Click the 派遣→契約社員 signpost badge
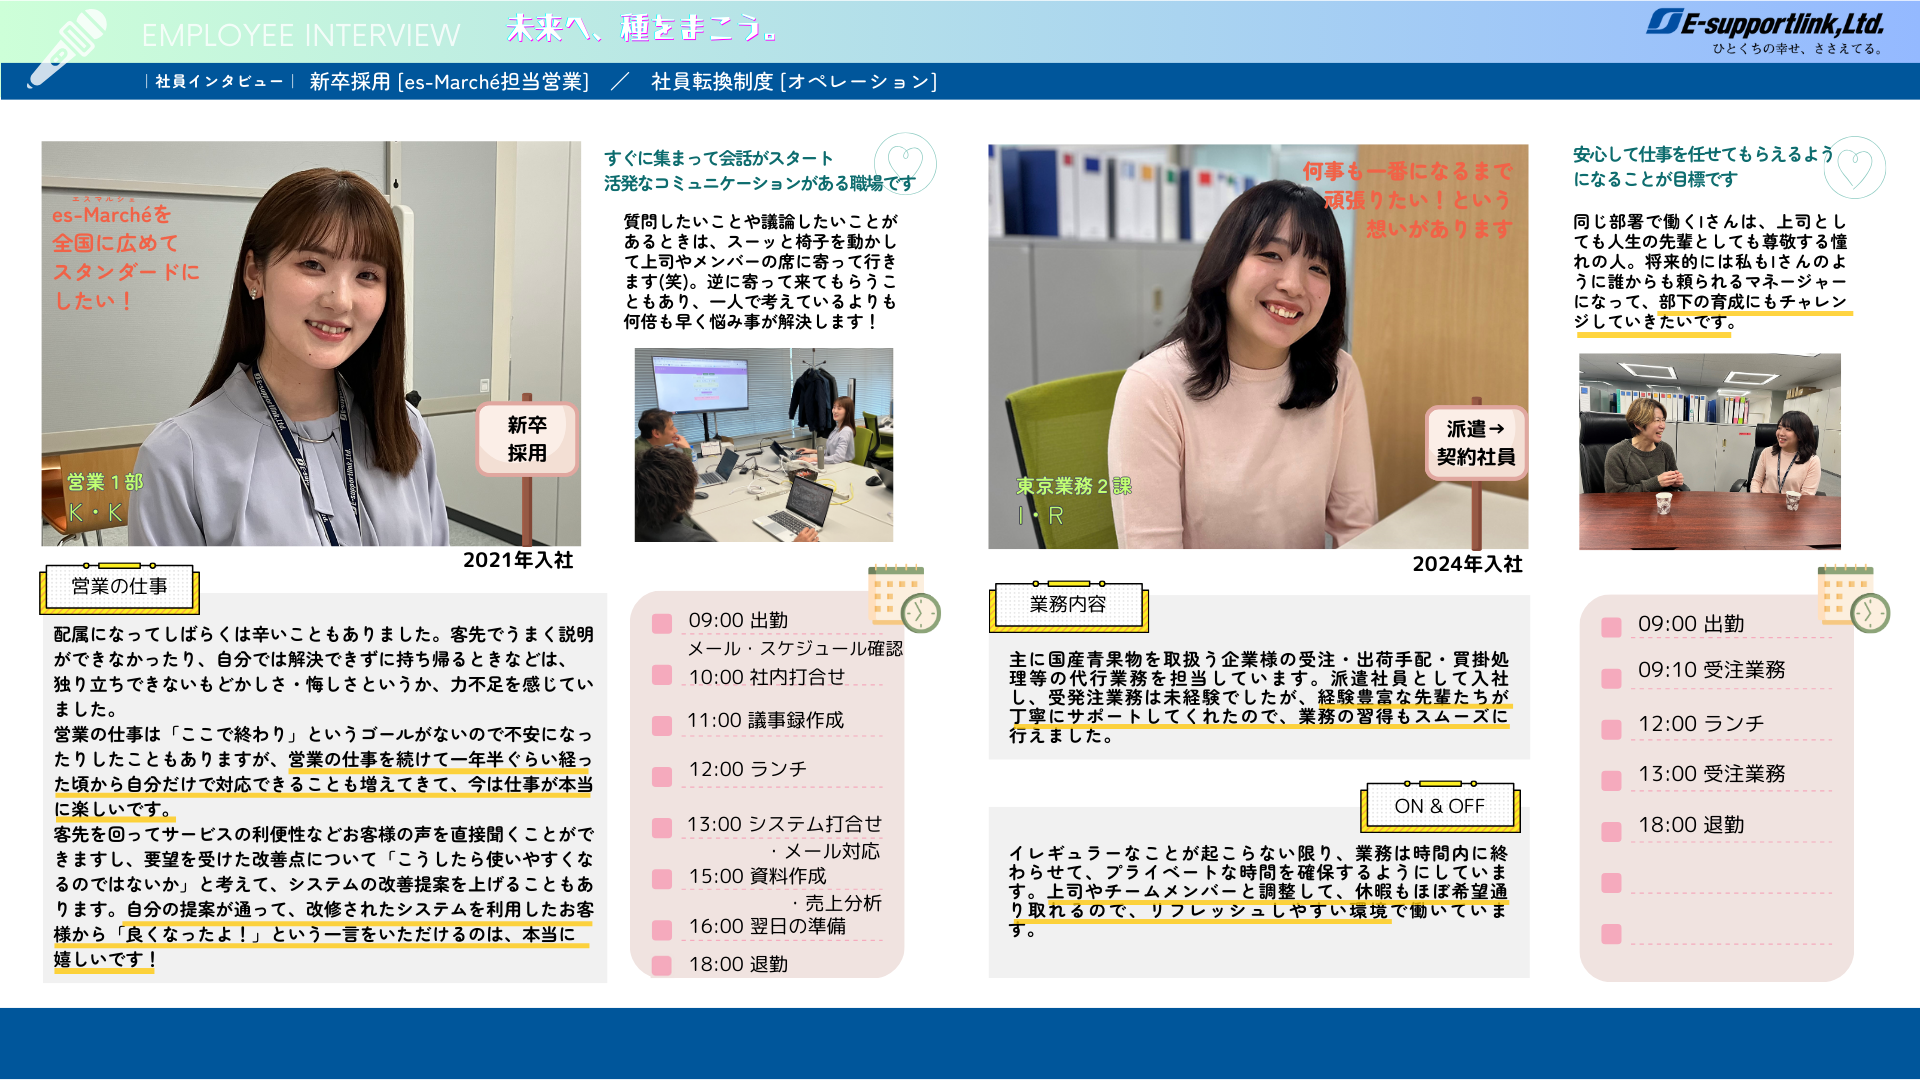 coord(1476,442)
